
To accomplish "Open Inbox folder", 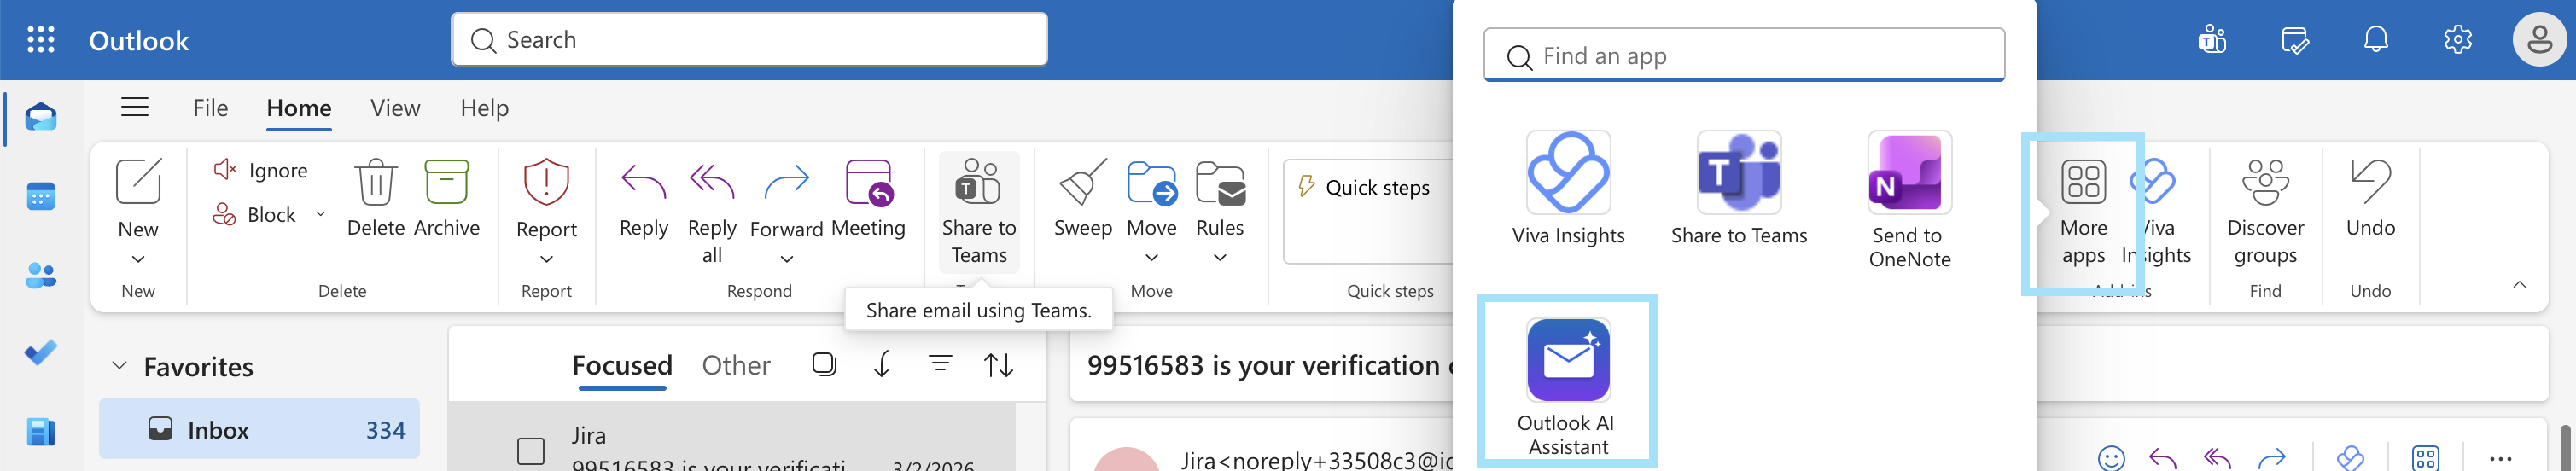I will 260,430.
